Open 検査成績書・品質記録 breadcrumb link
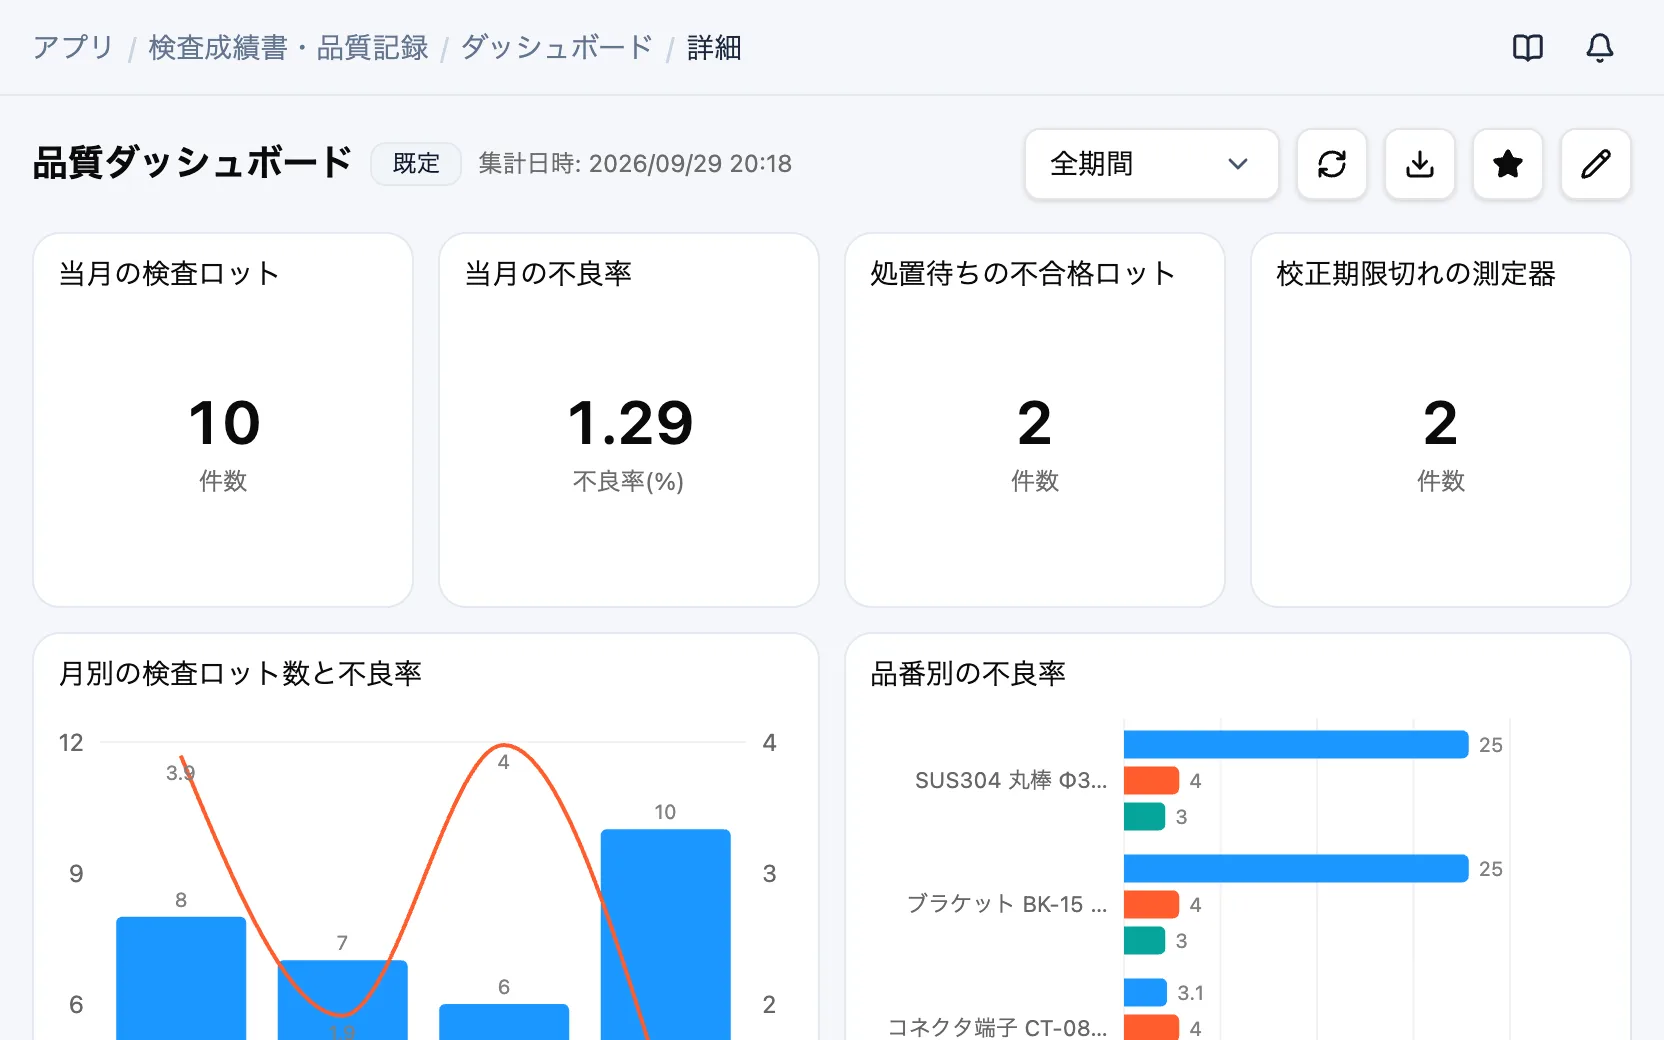1664x1040 pixels. pyautogui.click(x=288, y=48)
